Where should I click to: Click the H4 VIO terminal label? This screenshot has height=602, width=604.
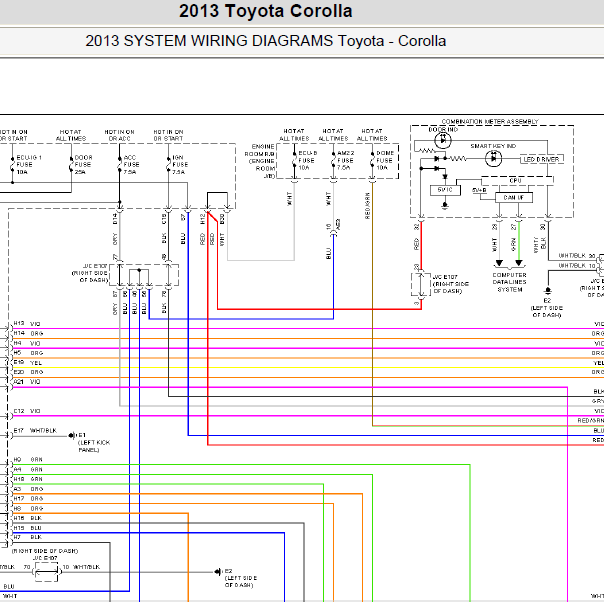(x=27, y=344)
